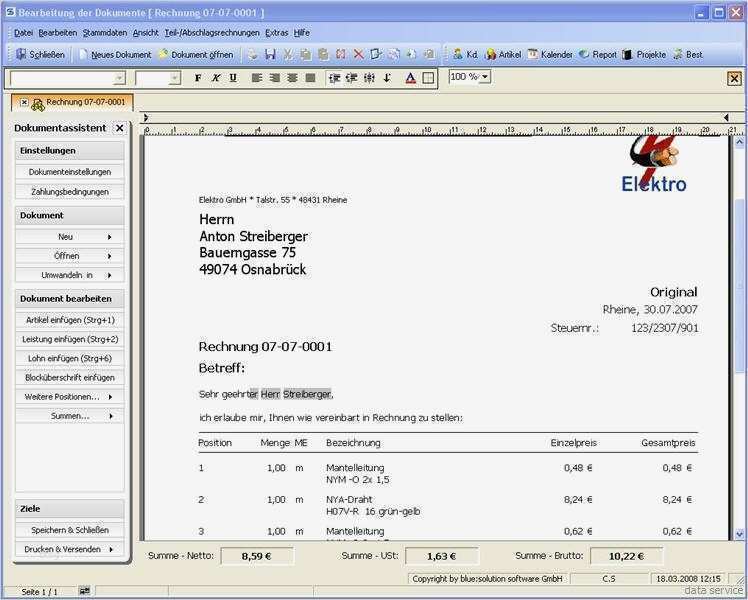Click the paste clipboard icon
This screenshot has height=600, width=748.
coord(323,54)
